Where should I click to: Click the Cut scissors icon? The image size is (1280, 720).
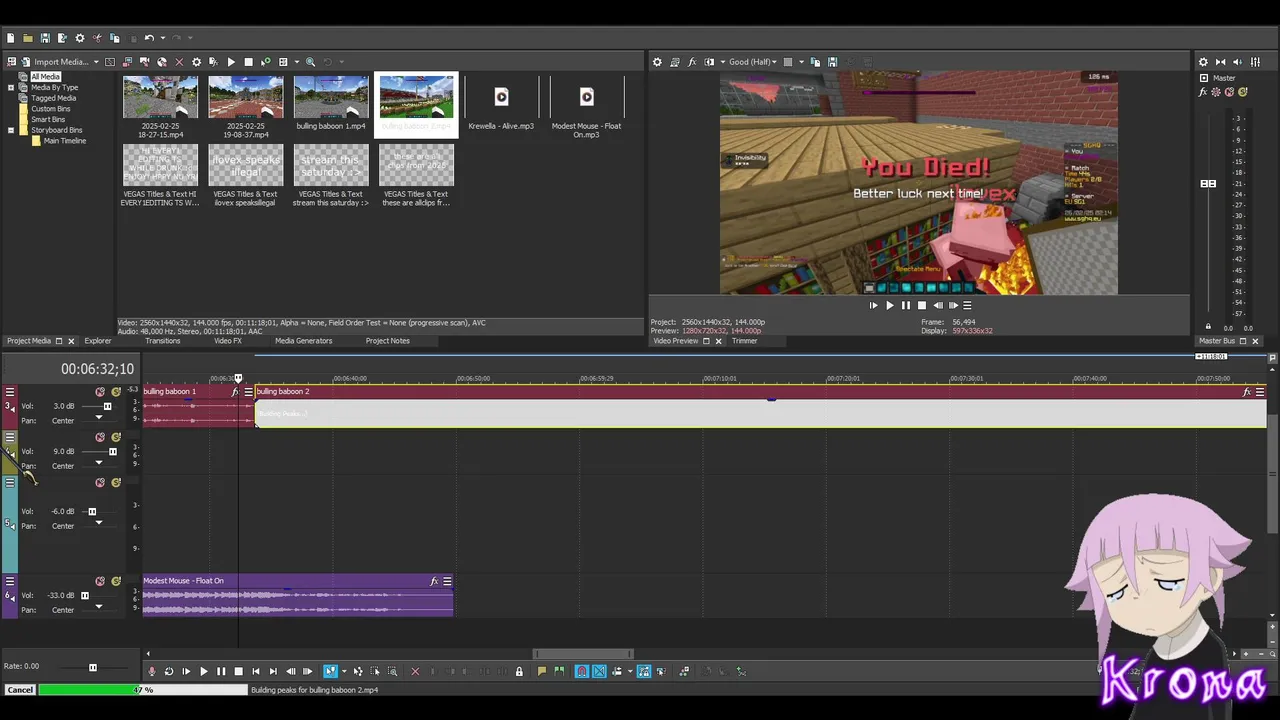click(97, 38)
